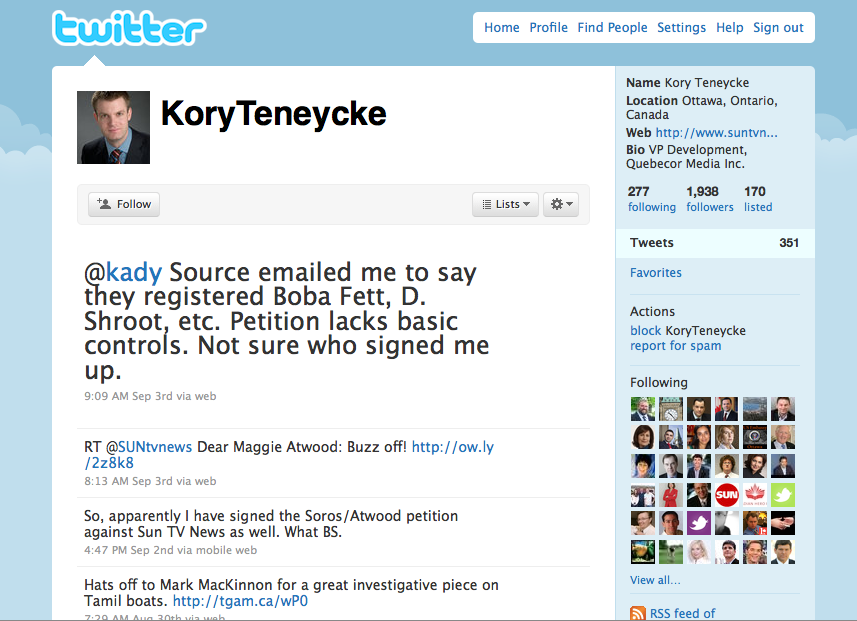The image size is (857, 621).
Task: Open Find People in navigation bar
Action: [612, 28]
